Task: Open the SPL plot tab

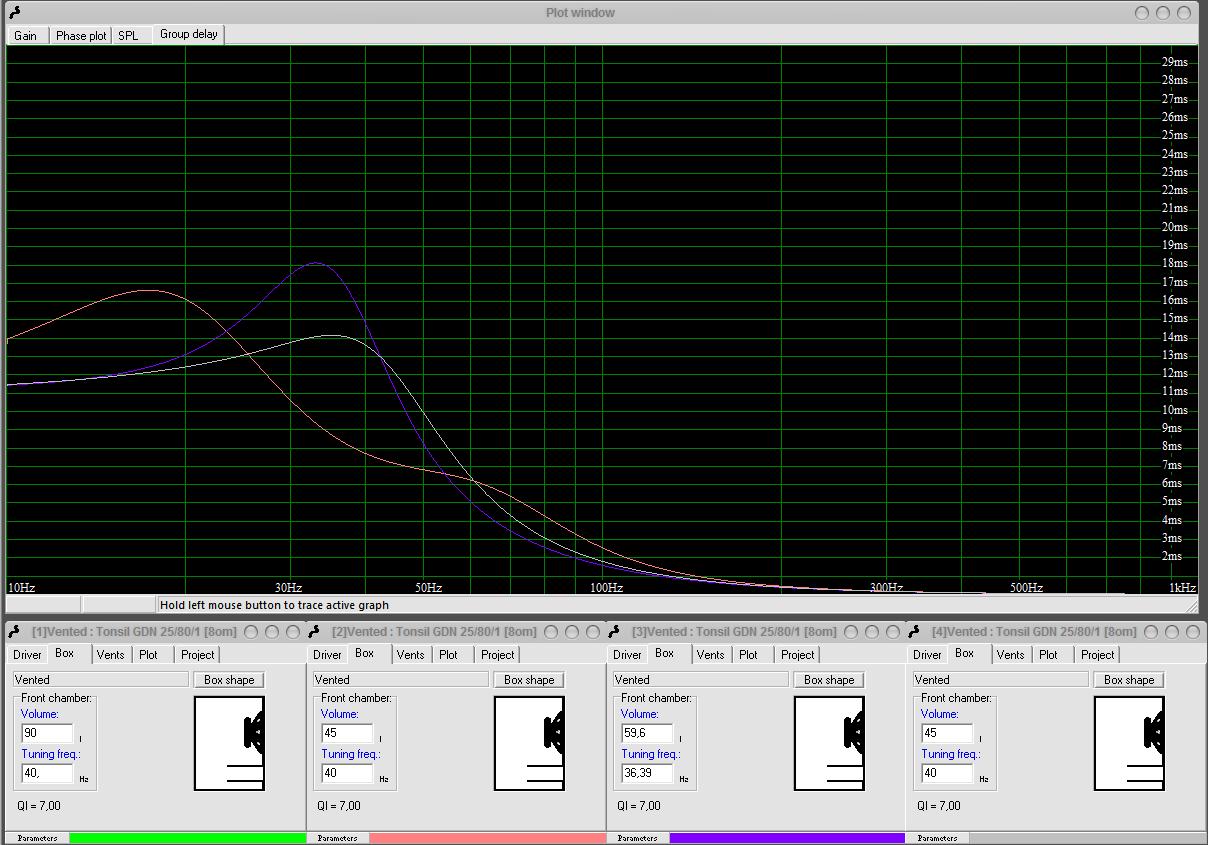Action: coord(128,36)
